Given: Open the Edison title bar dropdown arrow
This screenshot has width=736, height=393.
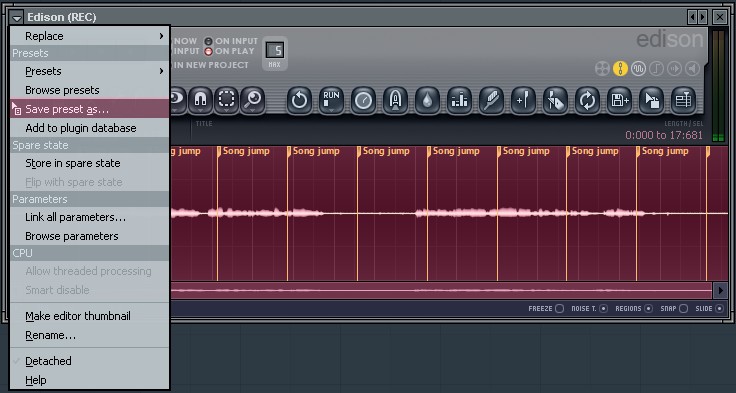Looking at the screenshot, I should pyautogui.click(x=17, y=18).
